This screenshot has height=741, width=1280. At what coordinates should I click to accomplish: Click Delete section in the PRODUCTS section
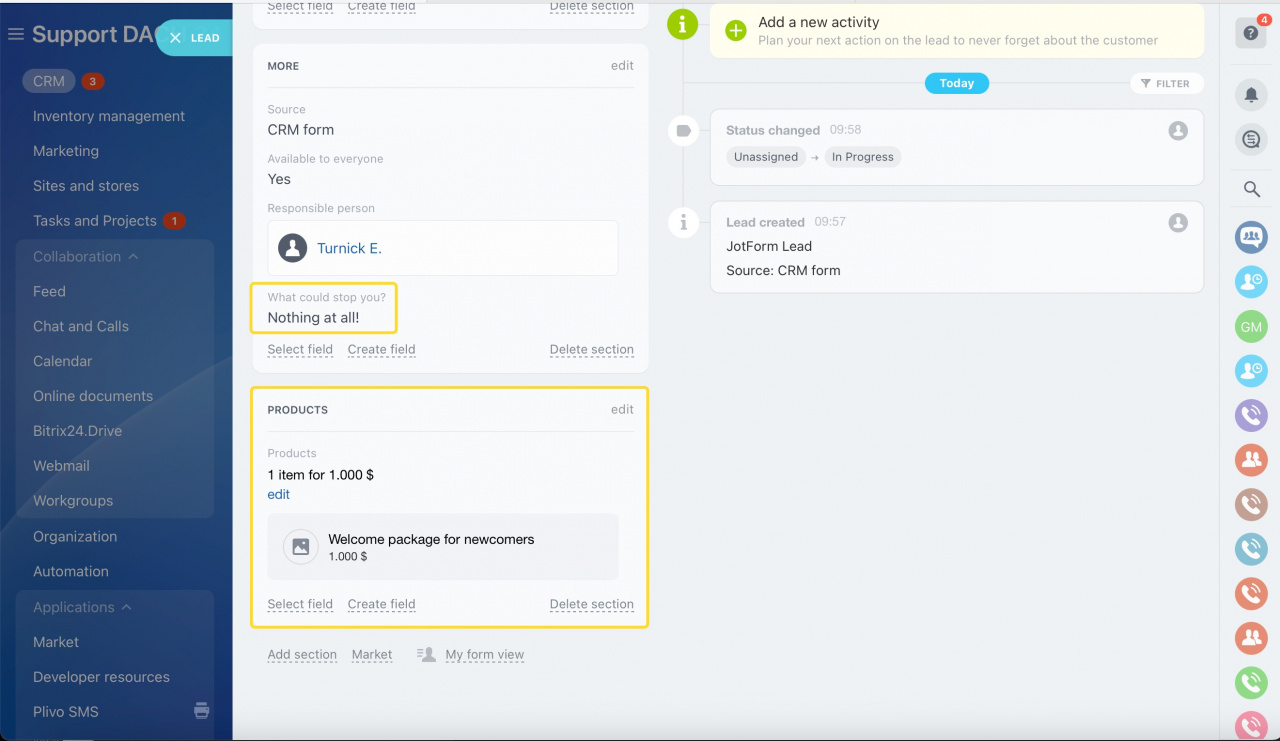coord(592,604)
